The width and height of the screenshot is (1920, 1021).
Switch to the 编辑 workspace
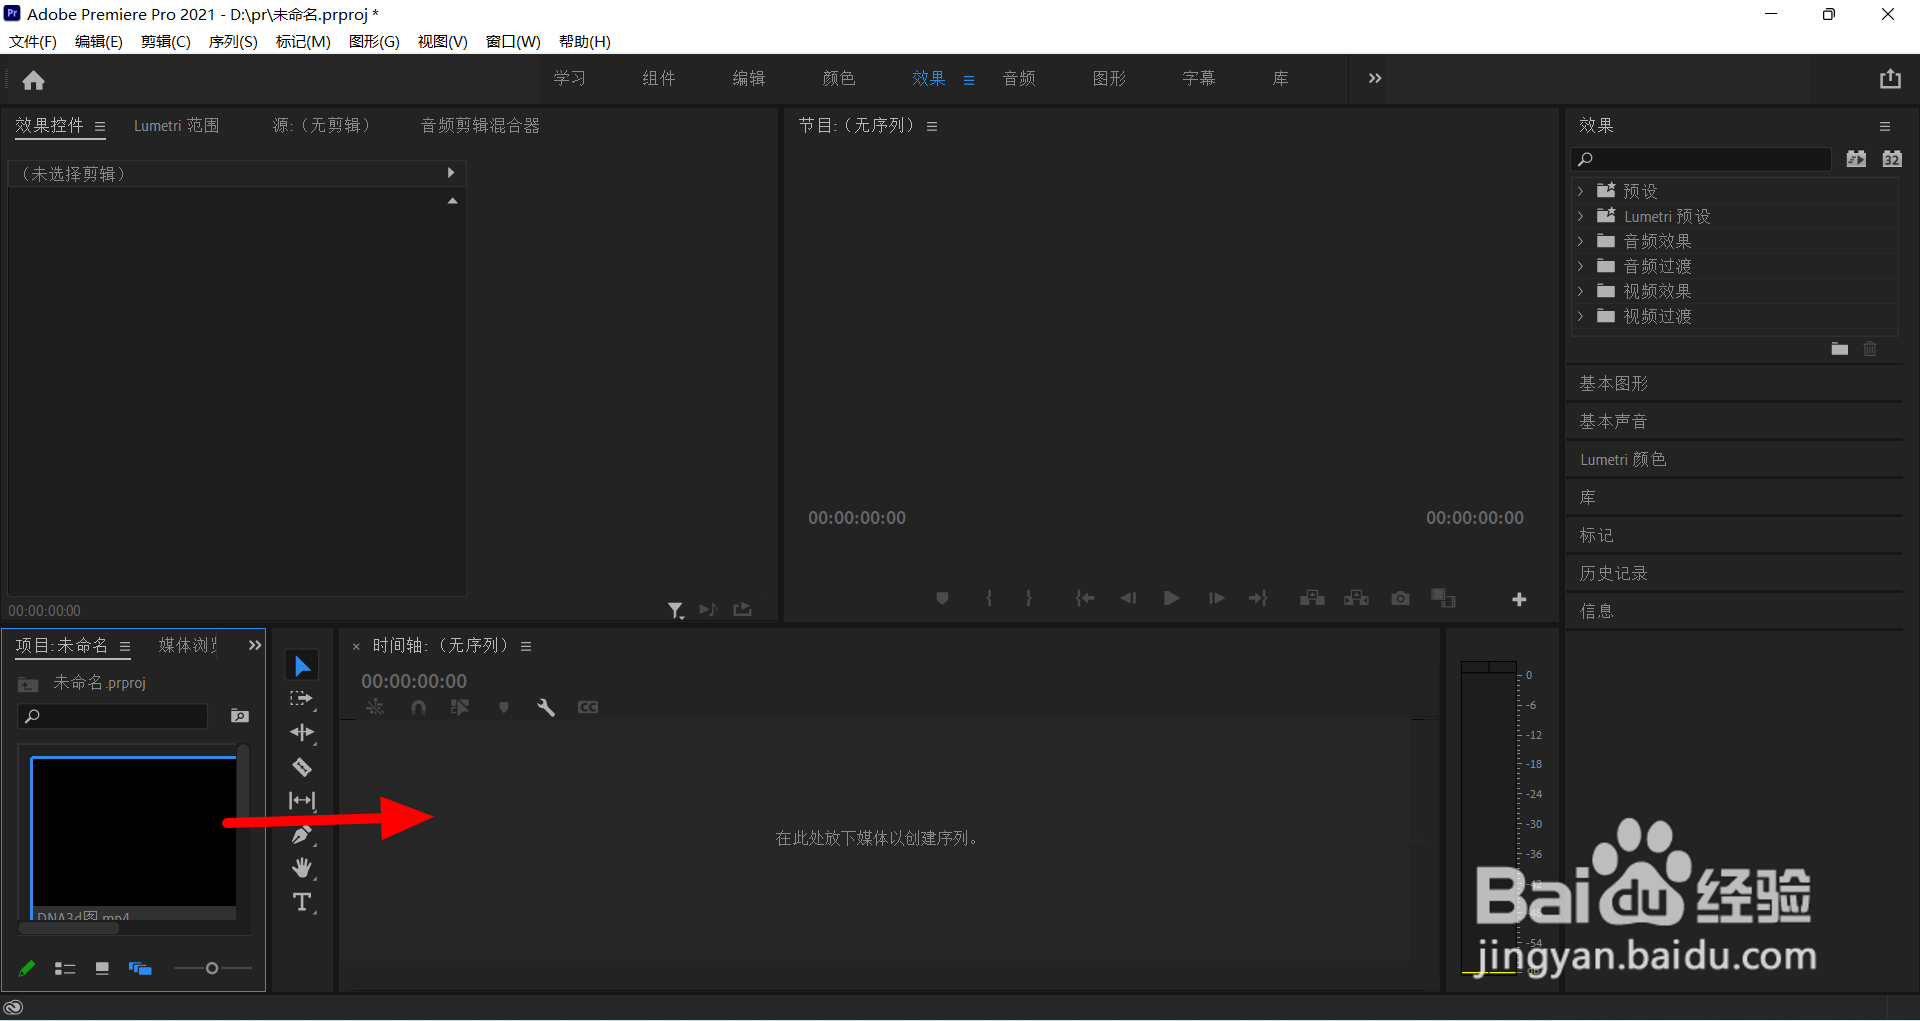click(x=749, y=78)
